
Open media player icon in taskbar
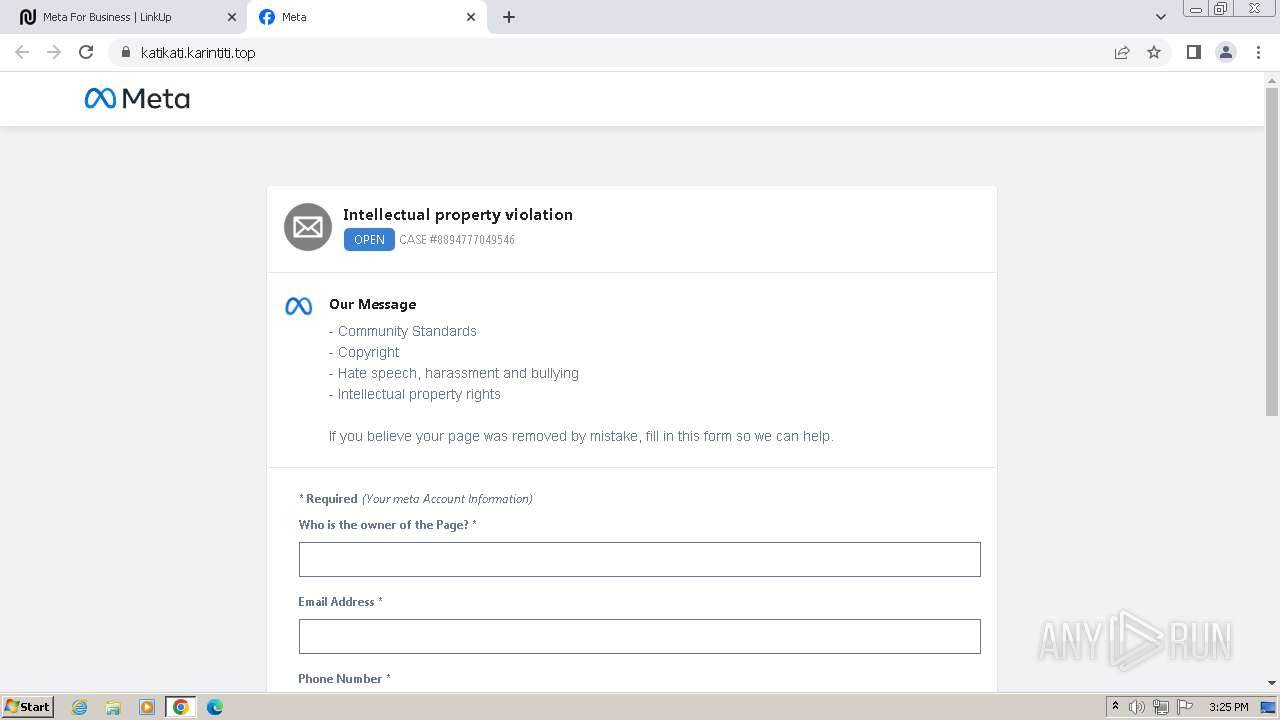tap(147, 707)
